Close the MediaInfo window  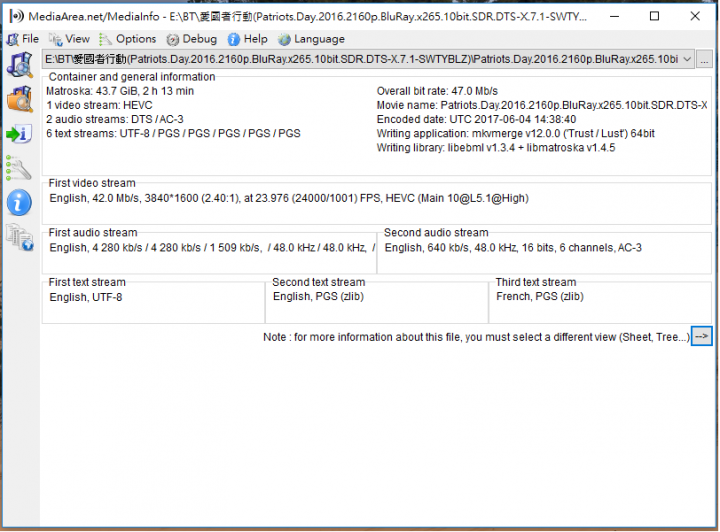point(695,17)
